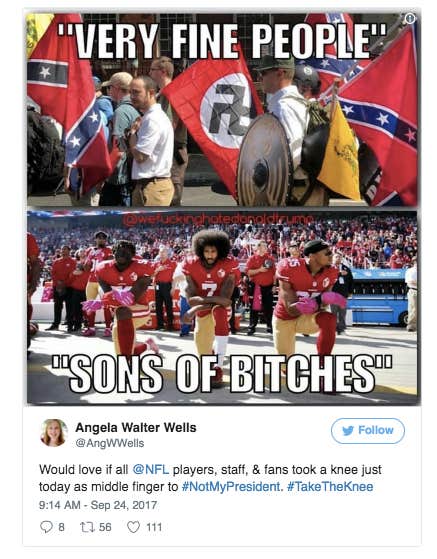The width and height of the screenshot is (437, 559).
Task: Open the lower meme panel with kneeling players
Action: point(222,308)
